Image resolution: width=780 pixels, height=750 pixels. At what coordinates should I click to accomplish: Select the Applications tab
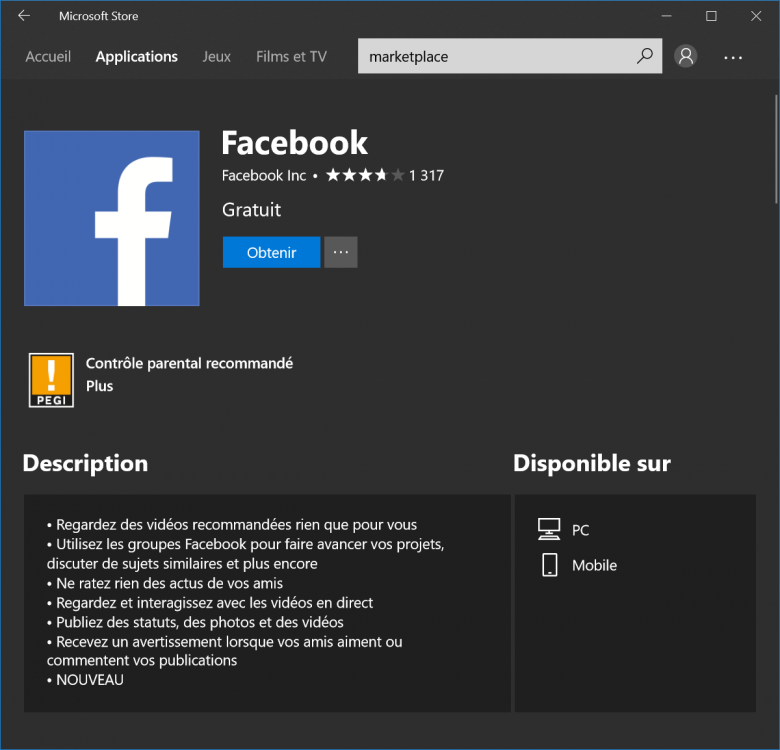(136, 57)
